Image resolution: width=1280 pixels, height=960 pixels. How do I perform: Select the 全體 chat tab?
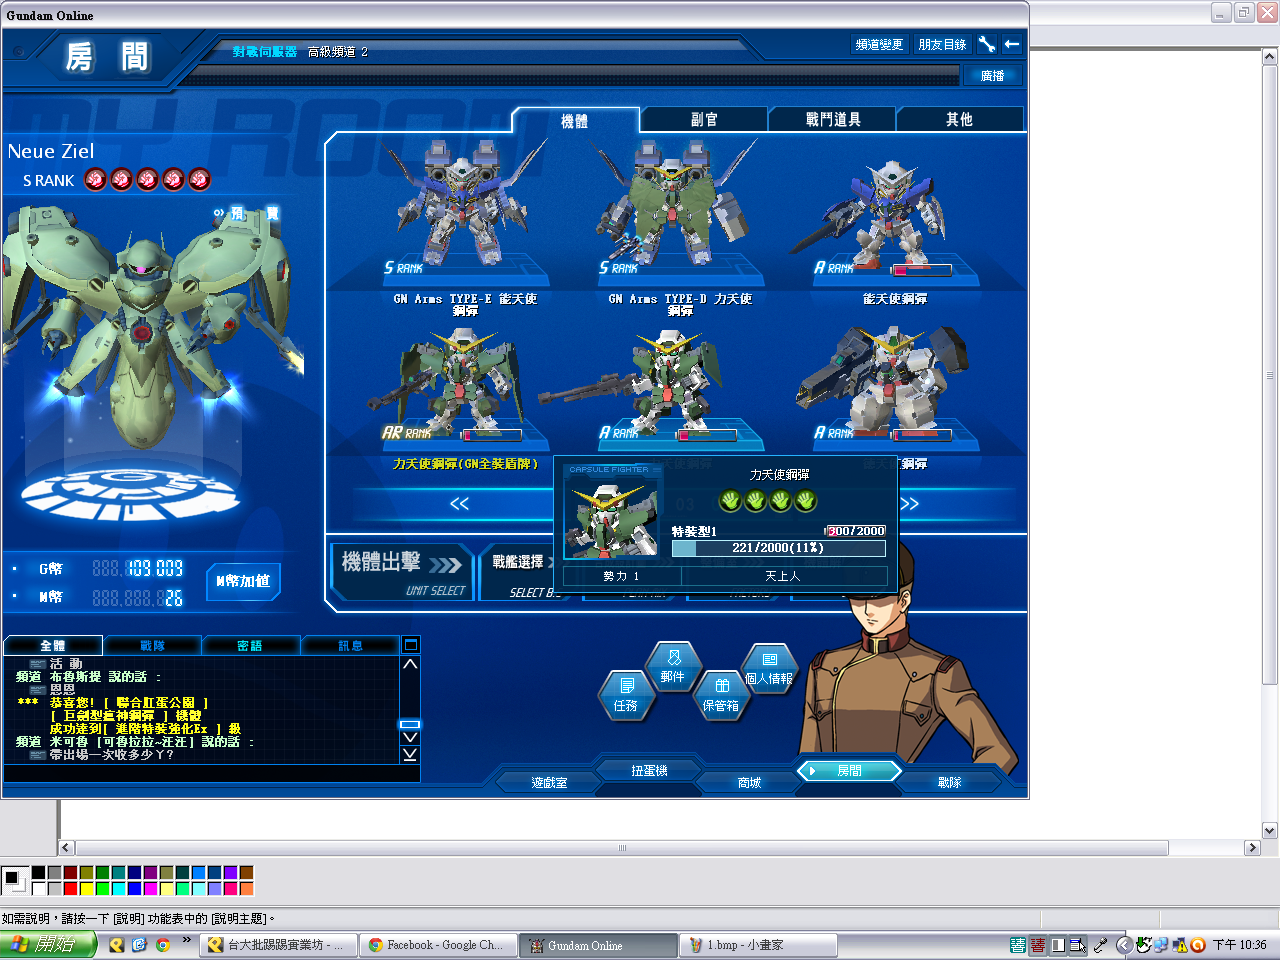(x=53, y=646)
